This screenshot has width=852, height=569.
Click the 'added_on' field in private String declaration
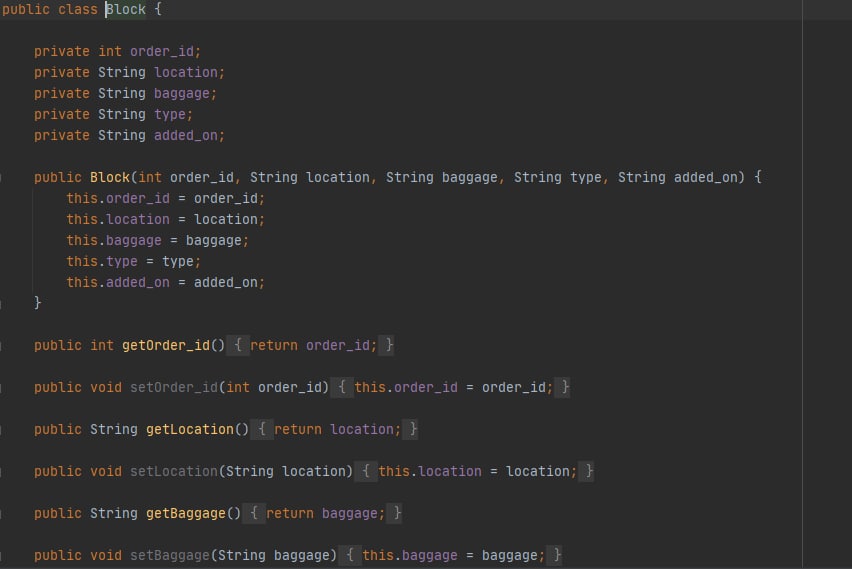[x=186, y=136]
